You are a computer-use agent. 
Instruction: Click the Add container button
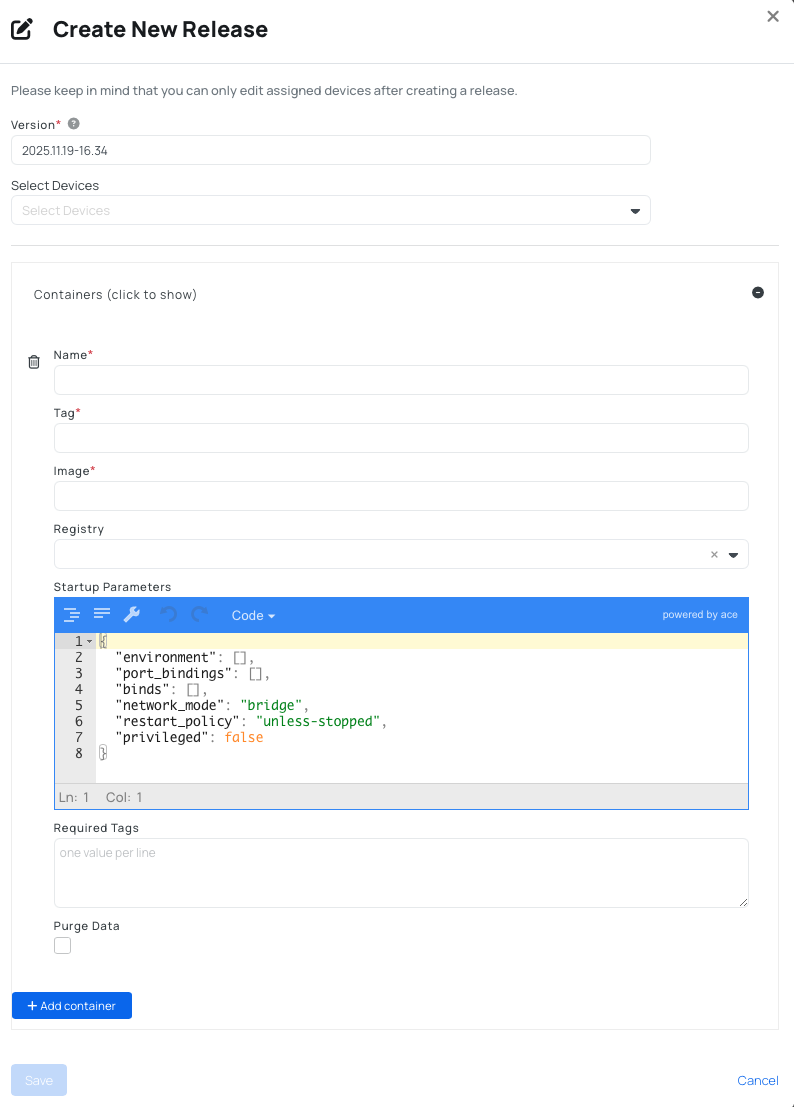tap(71, 1005)
